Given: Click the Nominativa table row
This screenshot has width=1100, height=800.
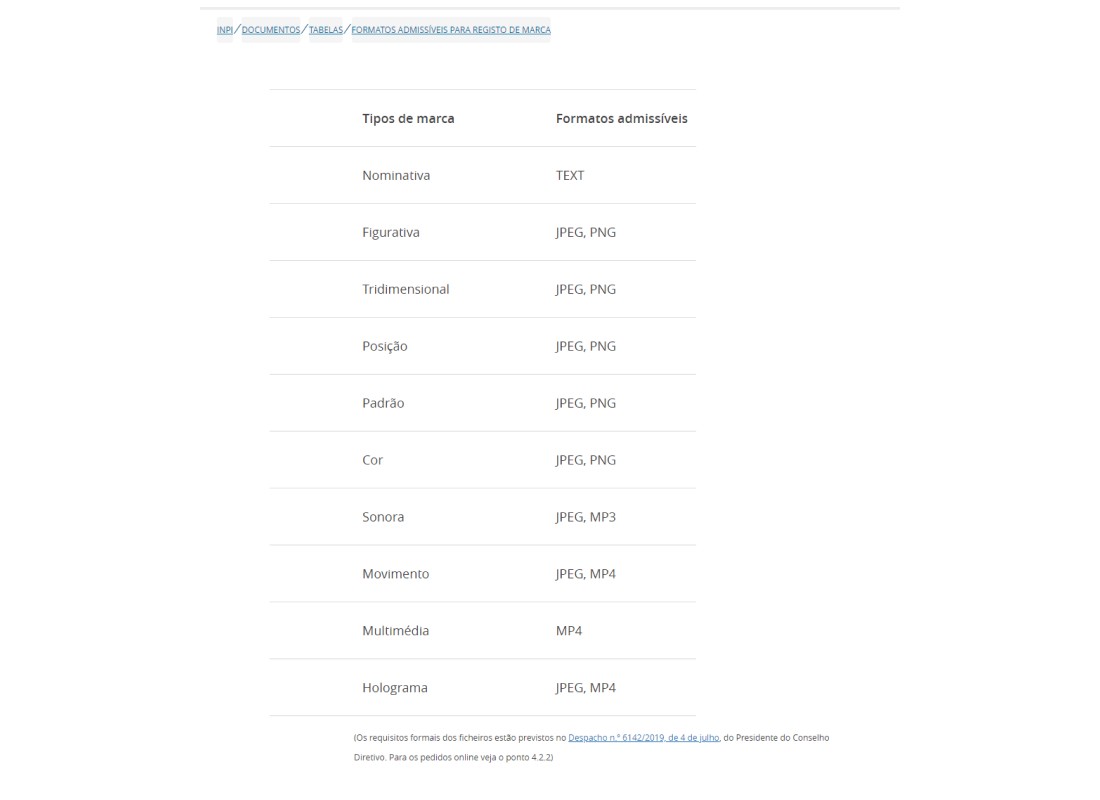Looking at the screenshot, I should (x=396, y=175).
